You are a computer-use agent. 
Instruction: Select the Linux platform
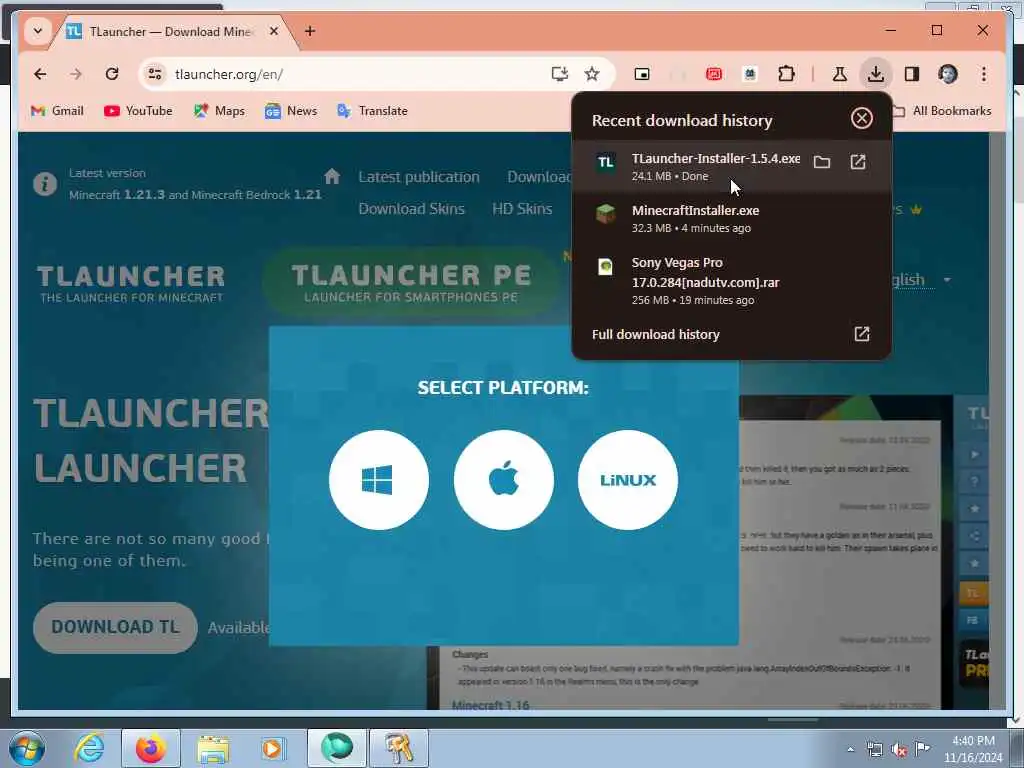click(x=628, y=480)
